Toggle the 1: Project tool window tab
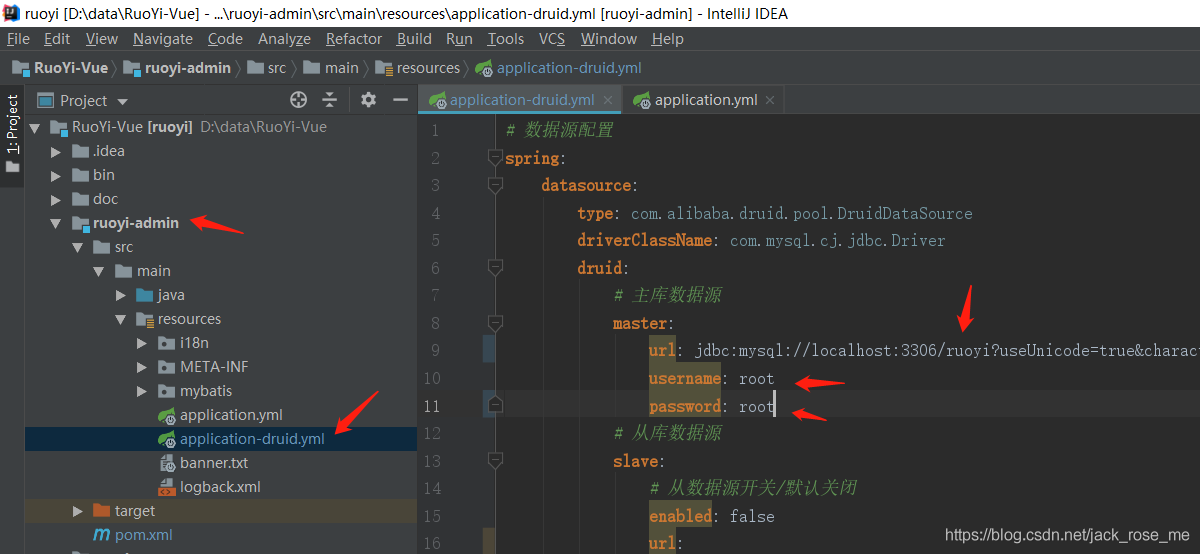This screenshot has width=1200, height=554. pos(12,133)
